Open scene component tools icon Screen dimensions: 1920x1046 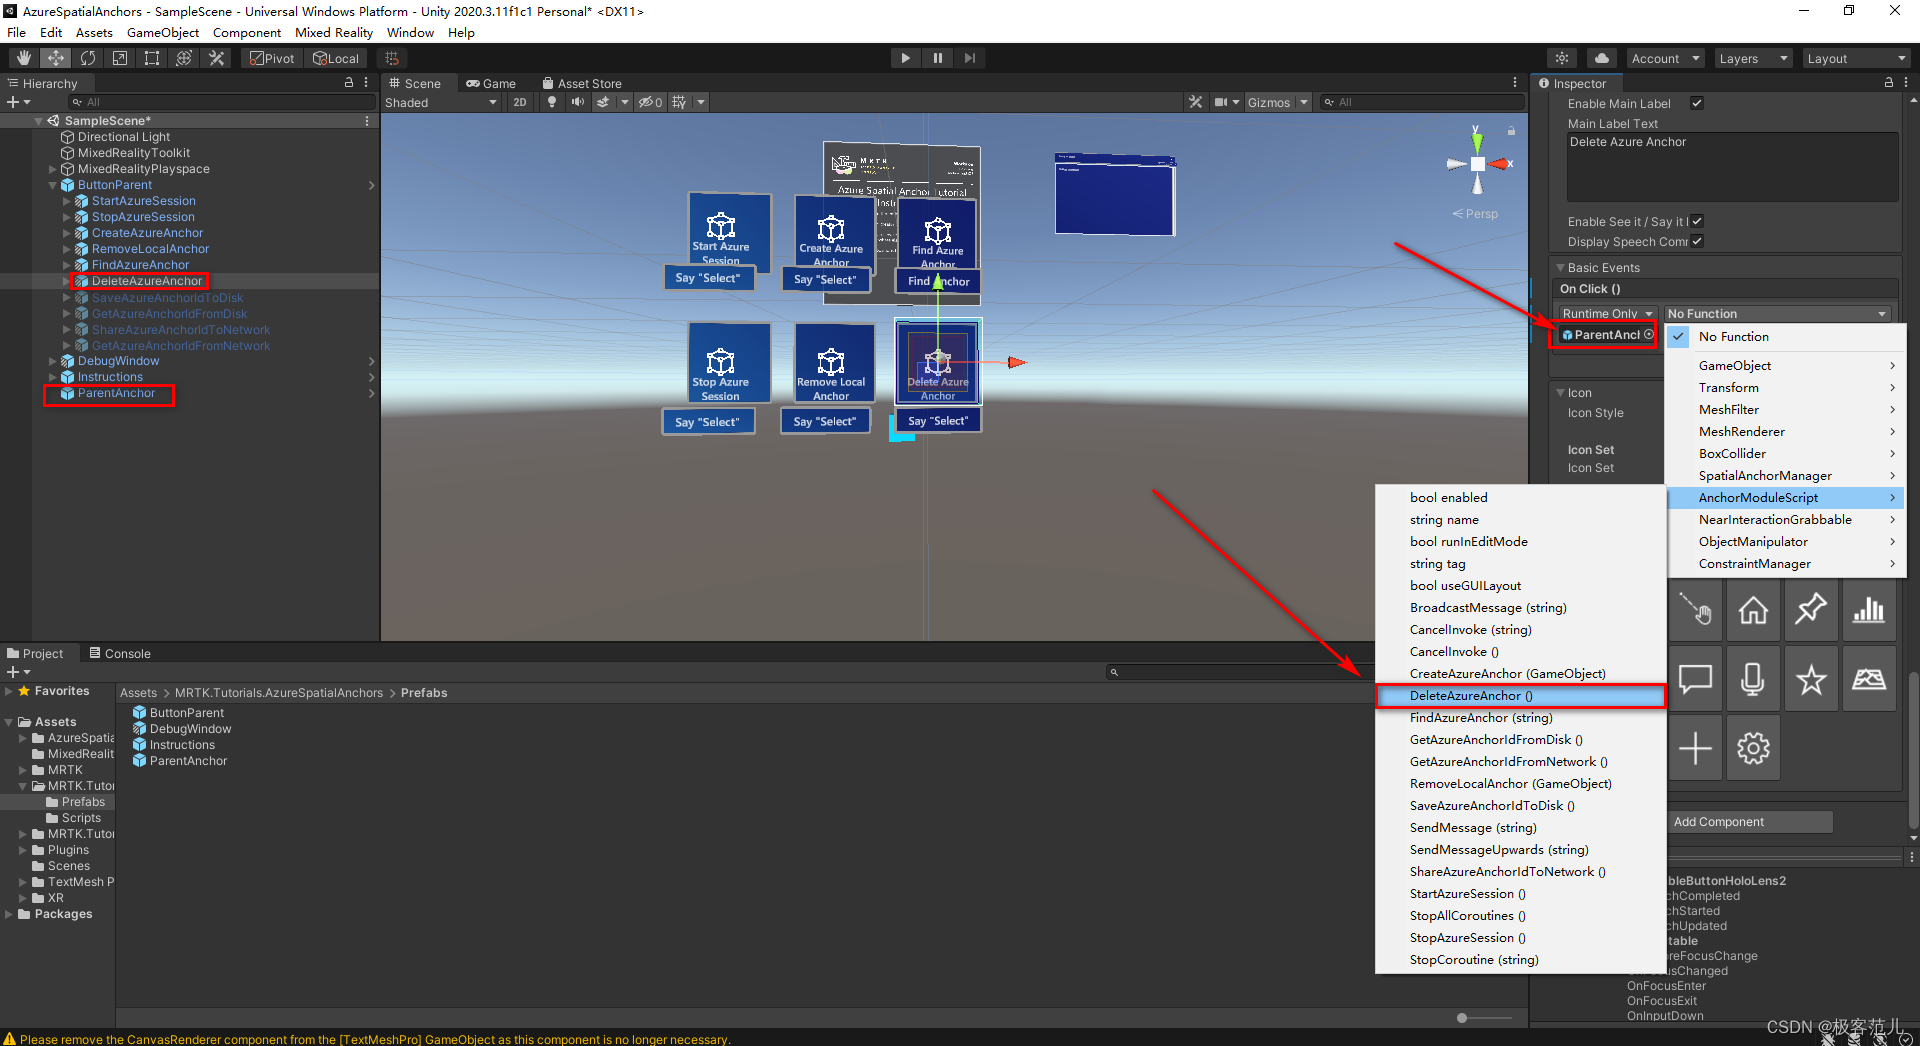1195,102
